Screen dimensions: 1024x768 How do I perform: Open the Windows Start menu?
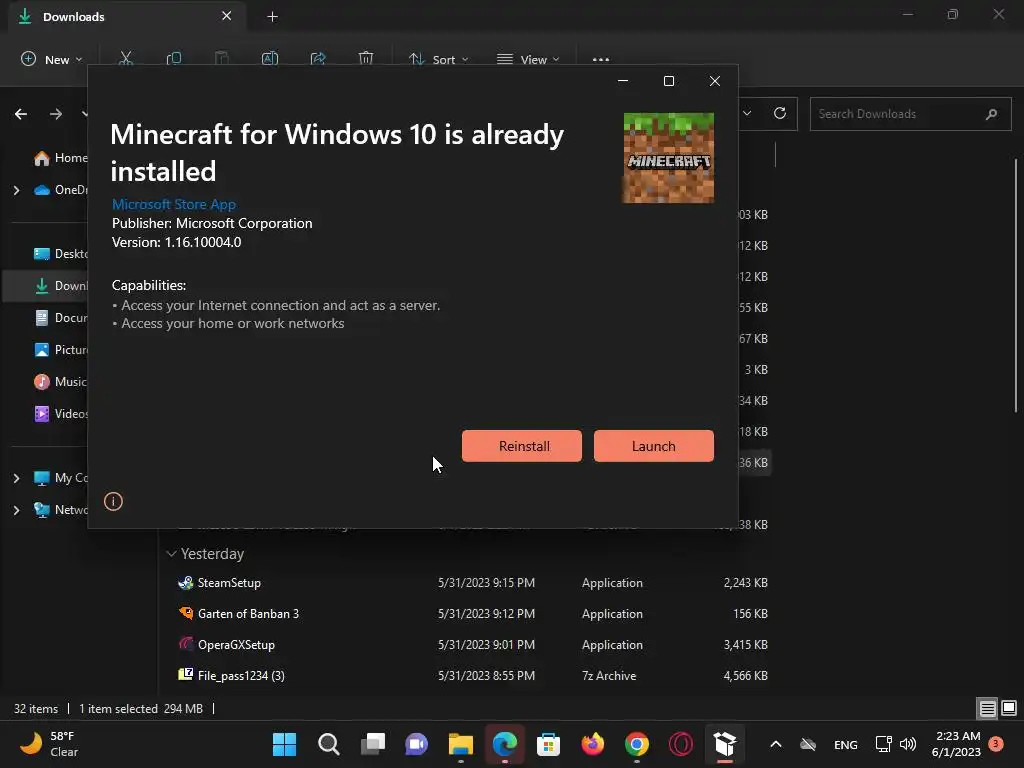tap(284, 744)
